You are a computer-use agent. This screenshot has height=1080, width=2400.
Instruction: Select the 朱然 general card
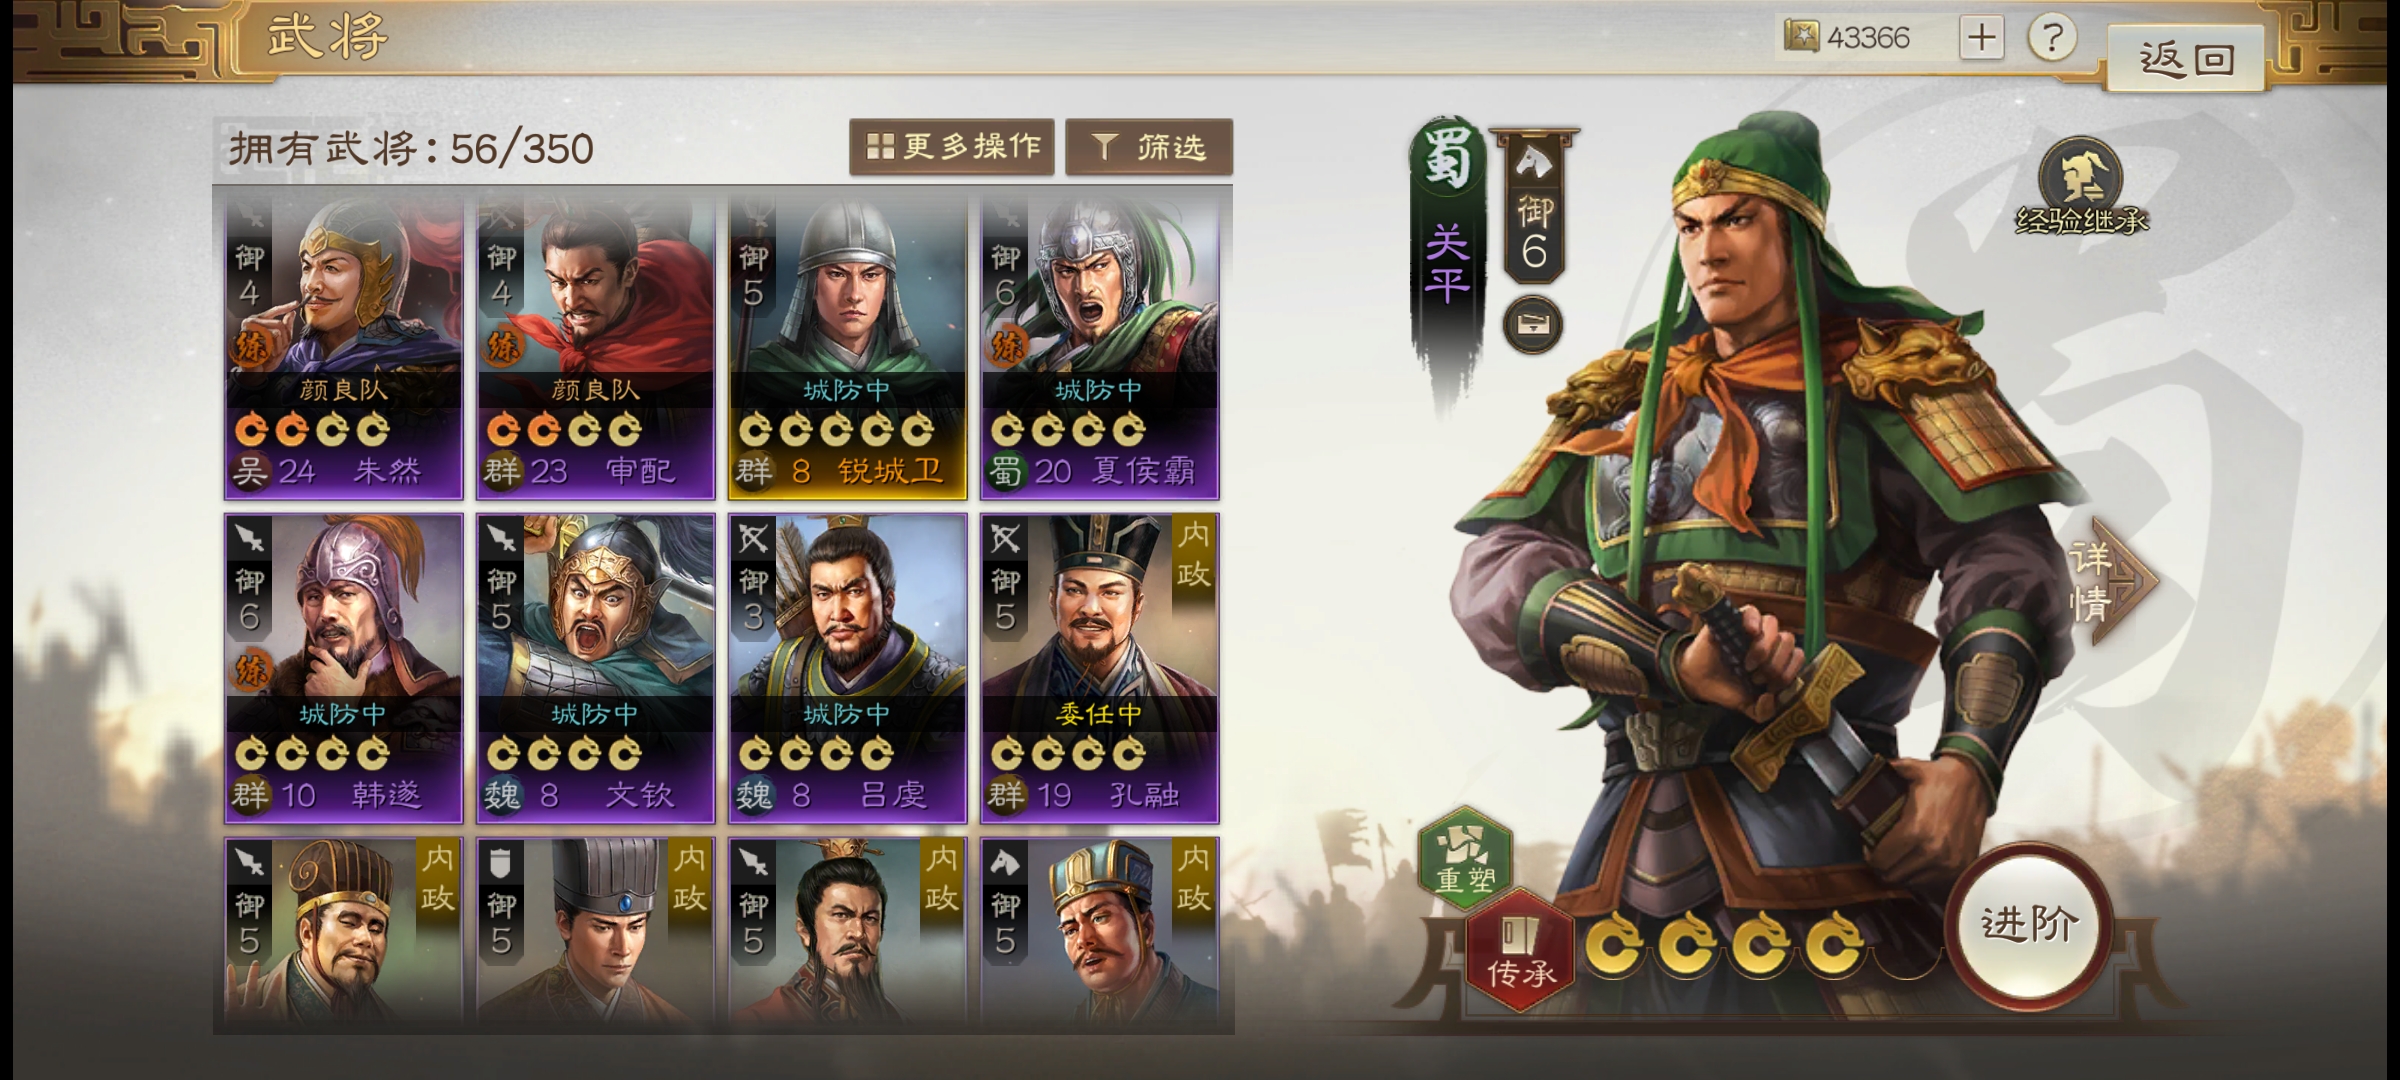344,346
